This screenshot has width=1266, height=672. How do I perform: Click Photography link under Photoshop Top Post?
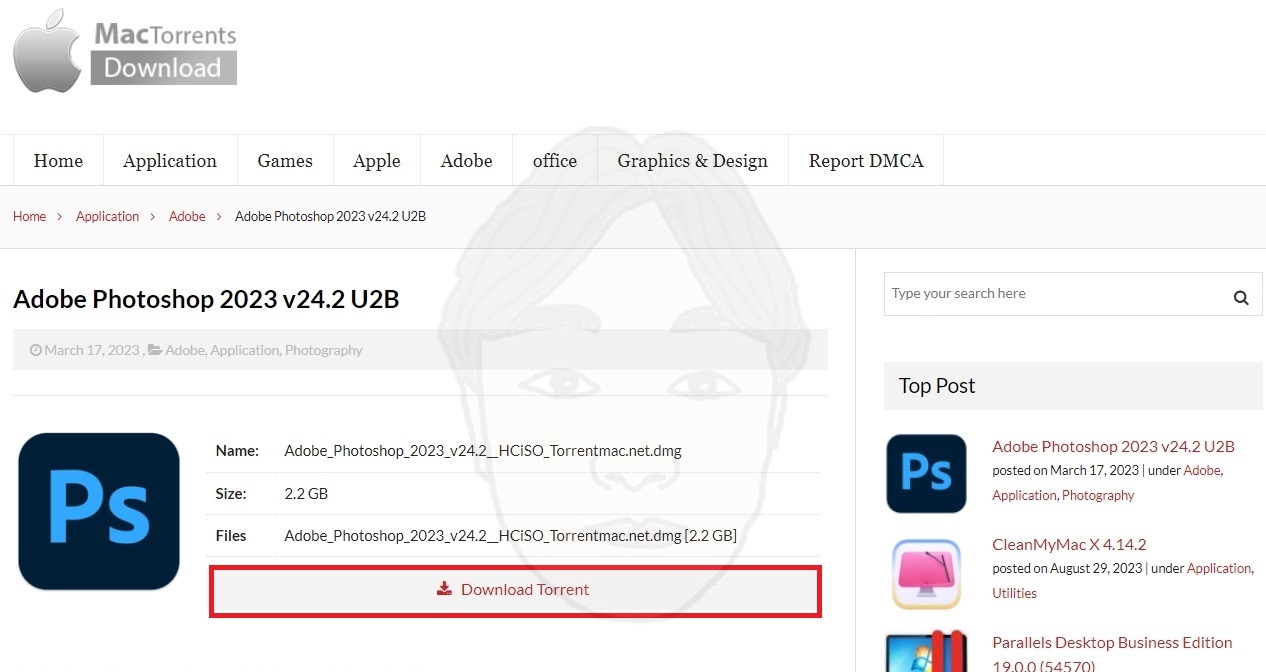(x=1098, y=495)
